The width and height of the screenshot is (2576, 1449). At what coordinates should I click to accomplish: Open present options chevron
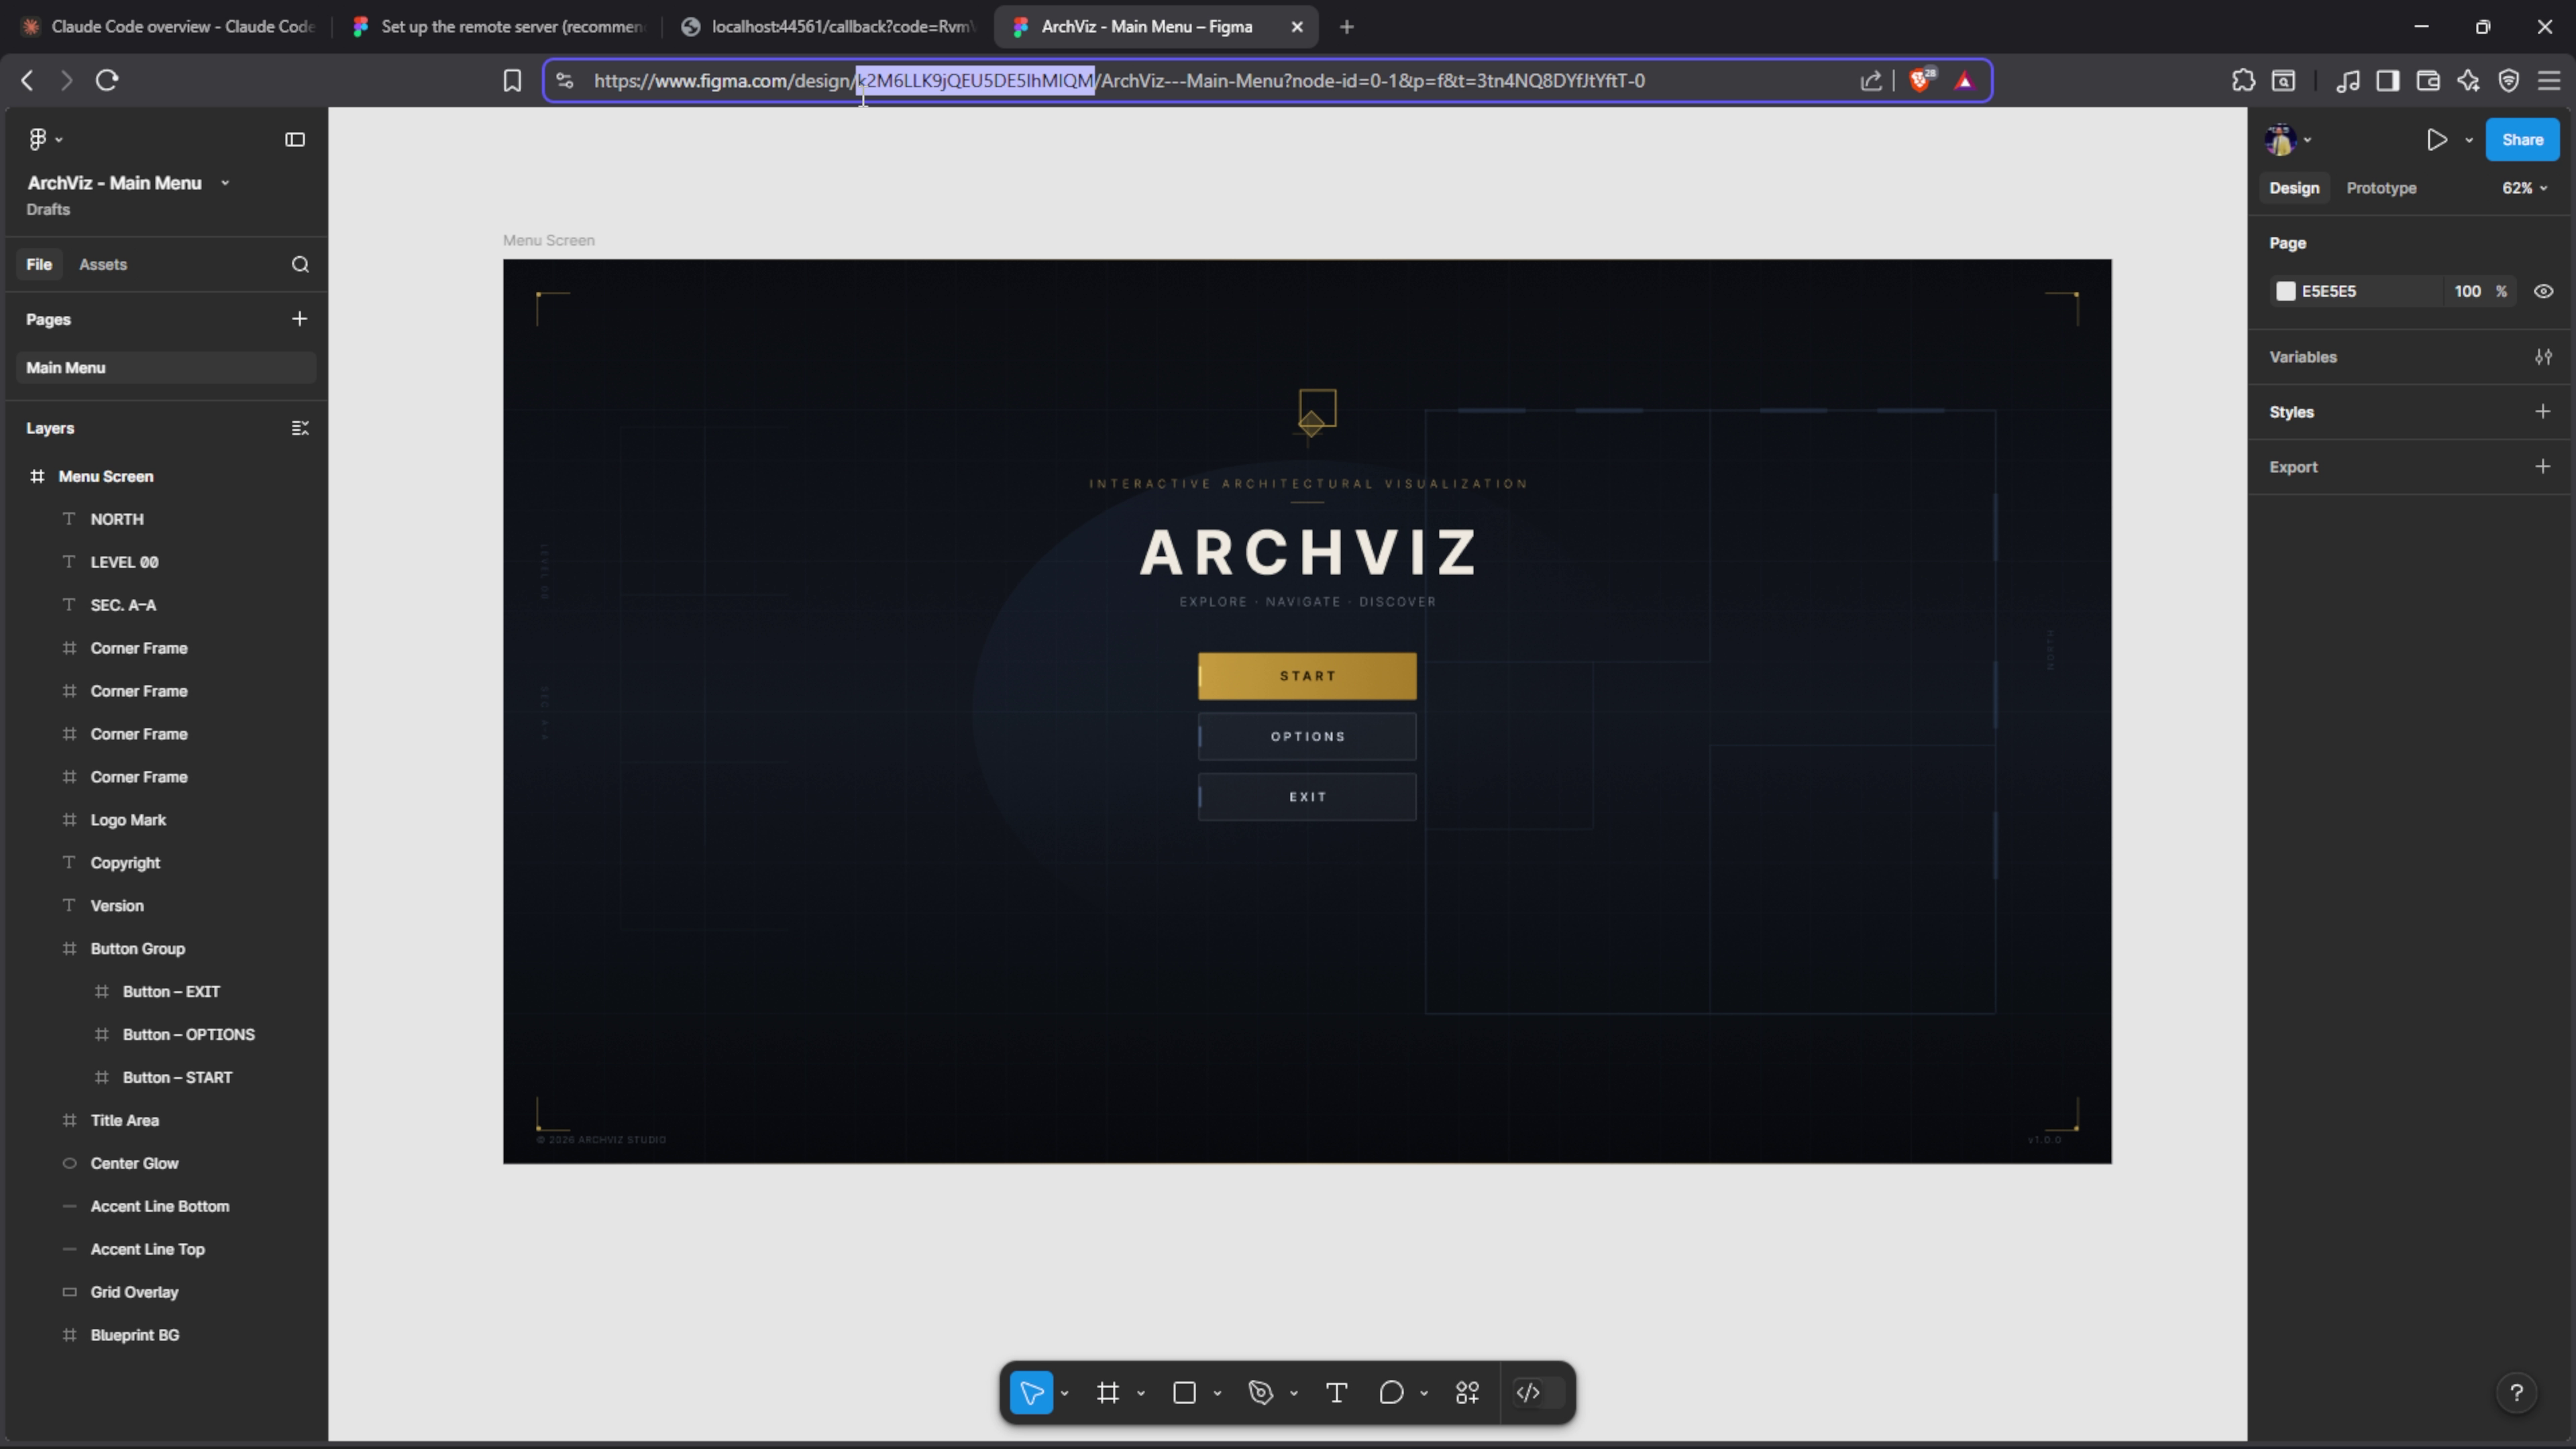coord(2469,140)
